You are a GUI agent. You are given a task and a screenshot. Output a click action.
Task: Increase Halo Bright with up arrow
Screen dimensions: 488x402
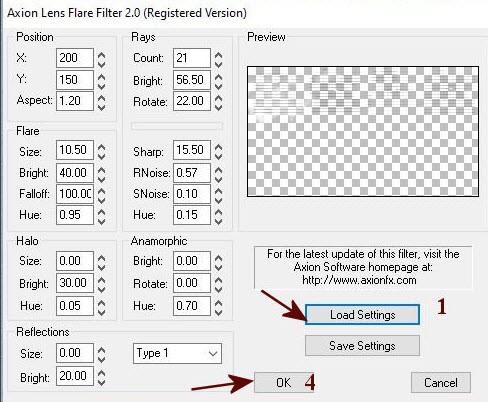tap(101, 280)
